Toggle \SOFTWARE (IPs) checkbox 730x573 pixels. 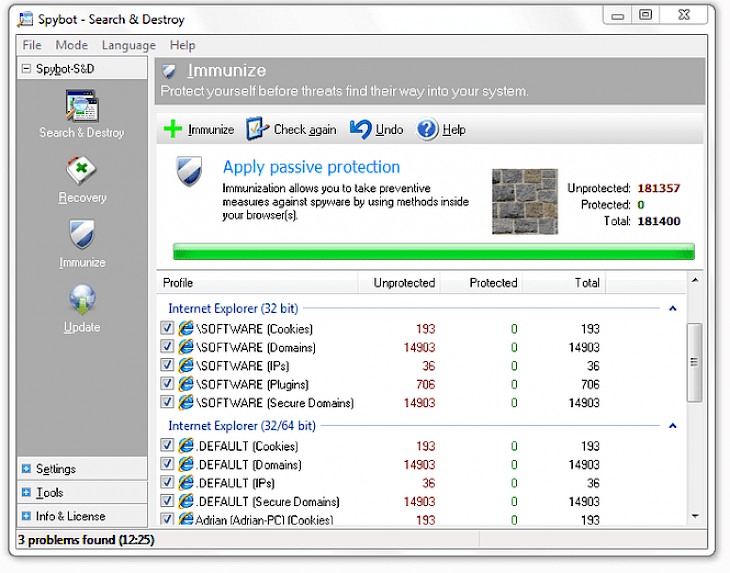(x=167, y=365)
